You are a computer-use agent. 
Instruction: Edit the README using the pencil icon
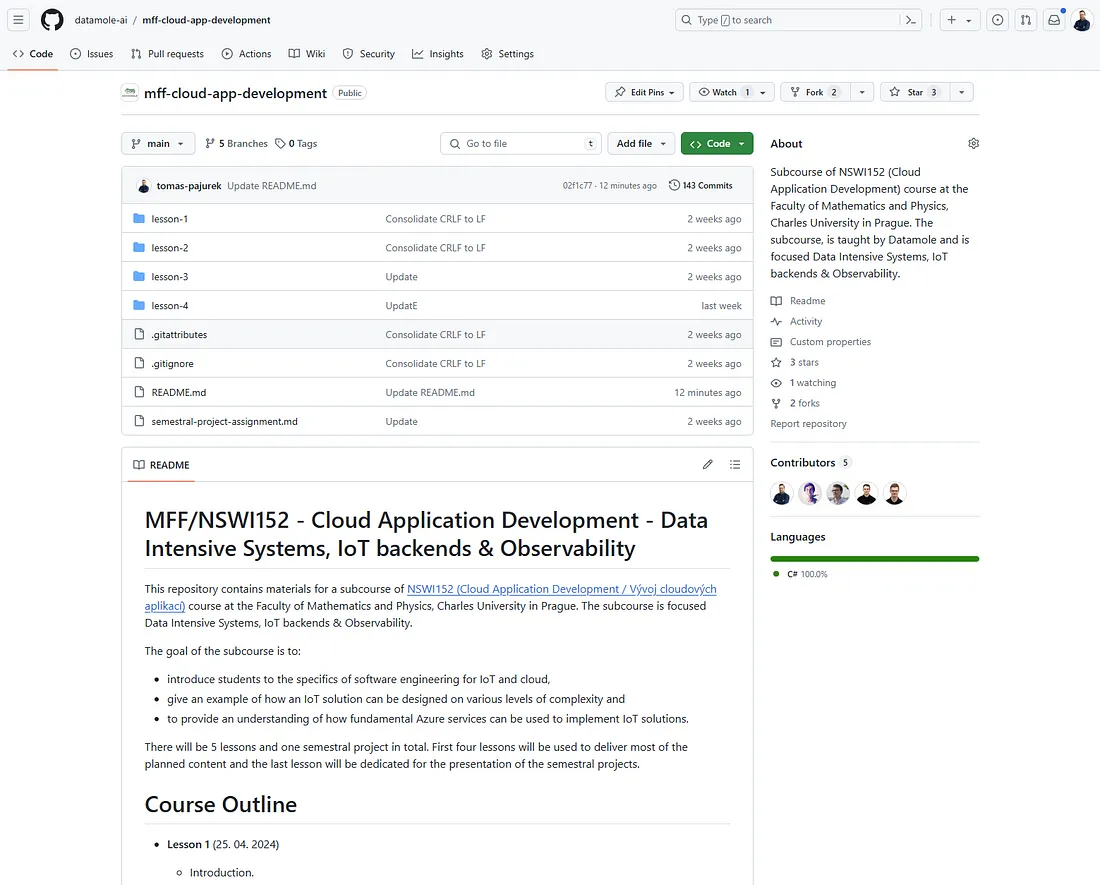[707, 464]
